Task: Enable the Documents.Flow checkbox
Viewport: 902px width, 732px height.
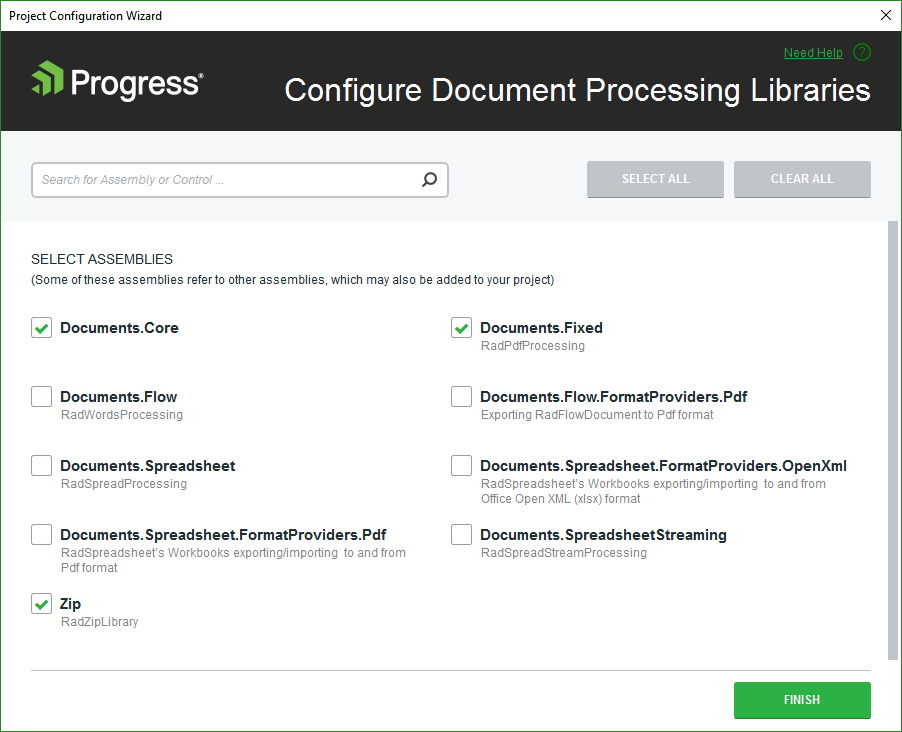Action: [41, 396]
